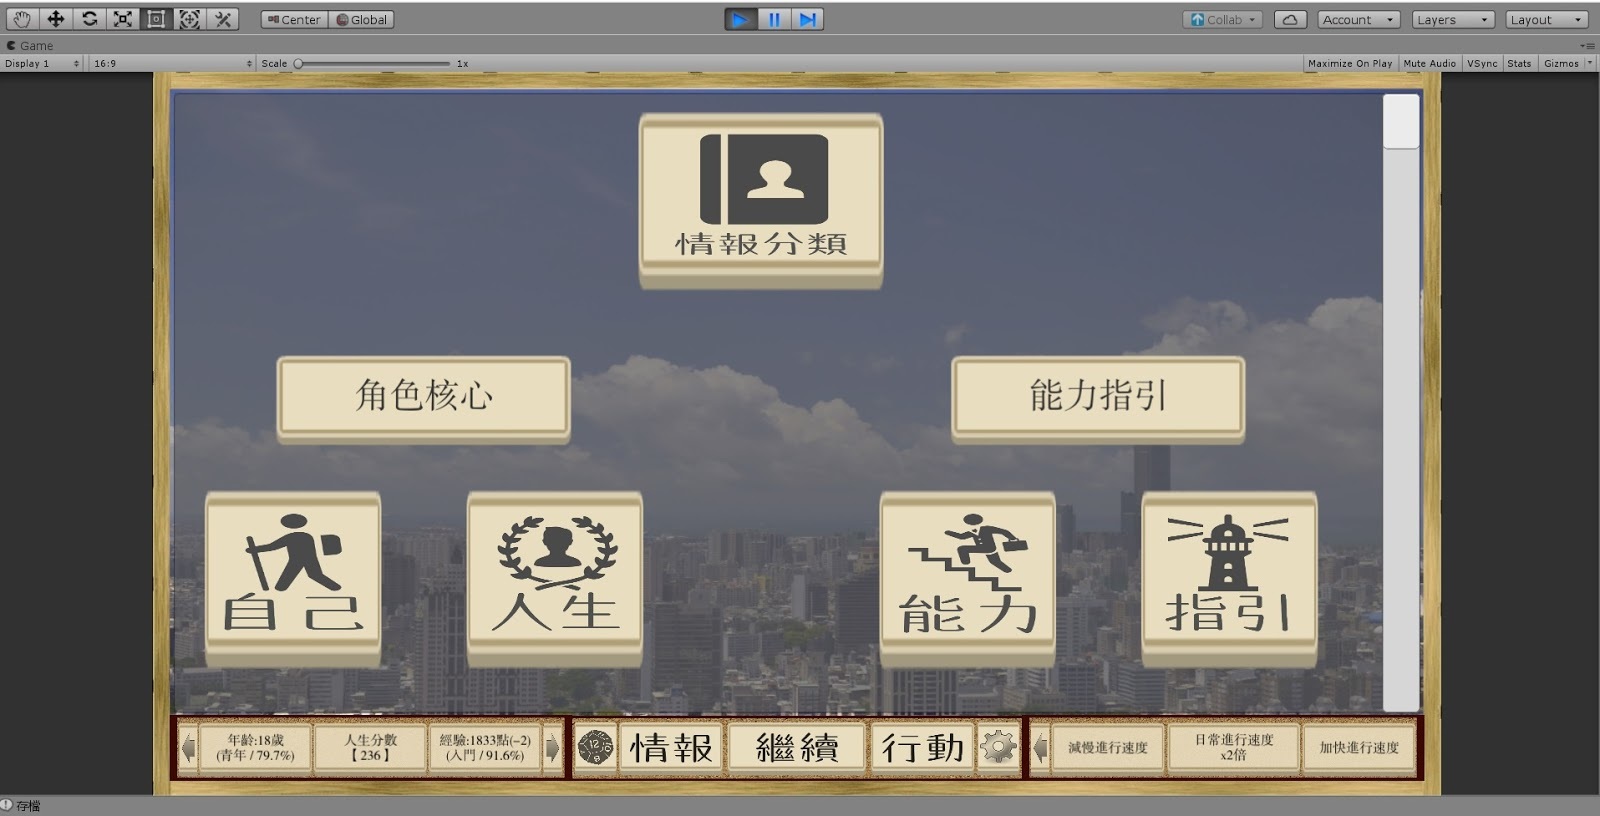
Task: Click the cloud services icon
Action: coord(1290,19)
